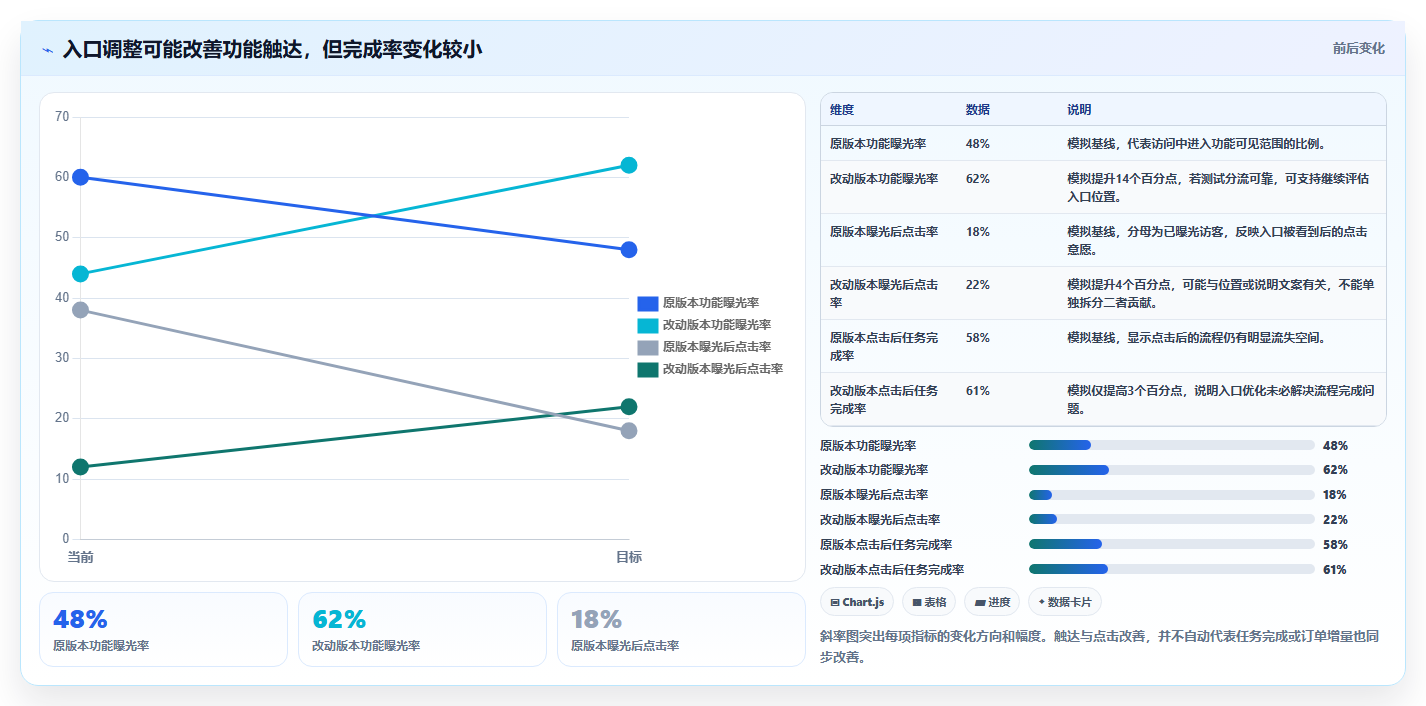
Task: Click the gray data point at 当前 (38)
Action: [80, 310]
